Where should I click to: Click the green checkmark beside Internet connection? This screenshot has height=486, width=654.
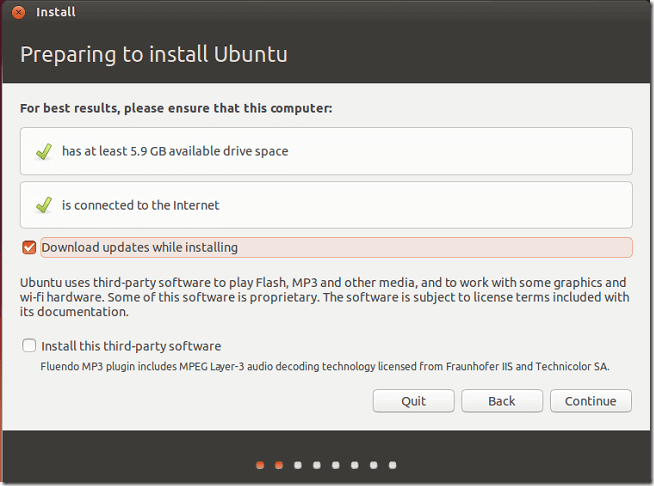pyautogui.click(x=44, y=205)
